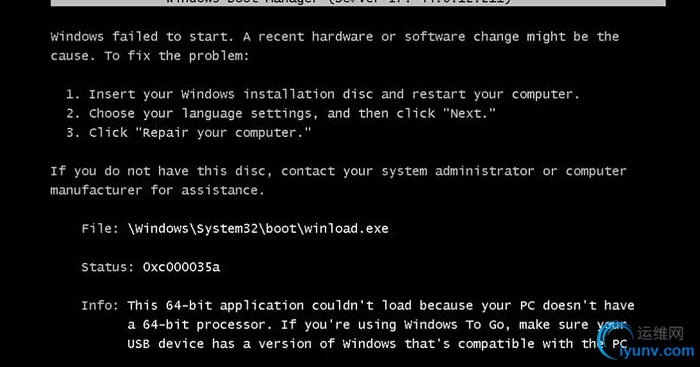Open the iyunv.com watermark link
700x367 pixels.
657,350
